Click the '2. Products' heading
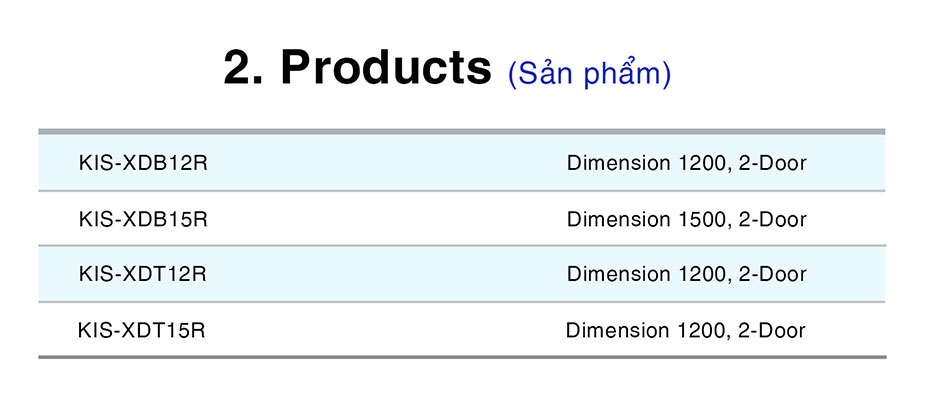 point(357,67)
